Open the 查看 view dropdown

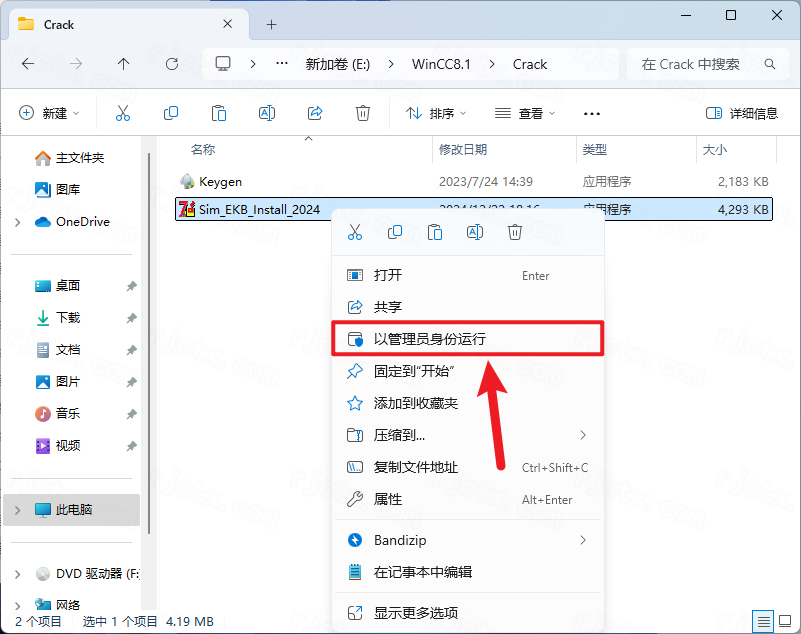coord(525,114)
